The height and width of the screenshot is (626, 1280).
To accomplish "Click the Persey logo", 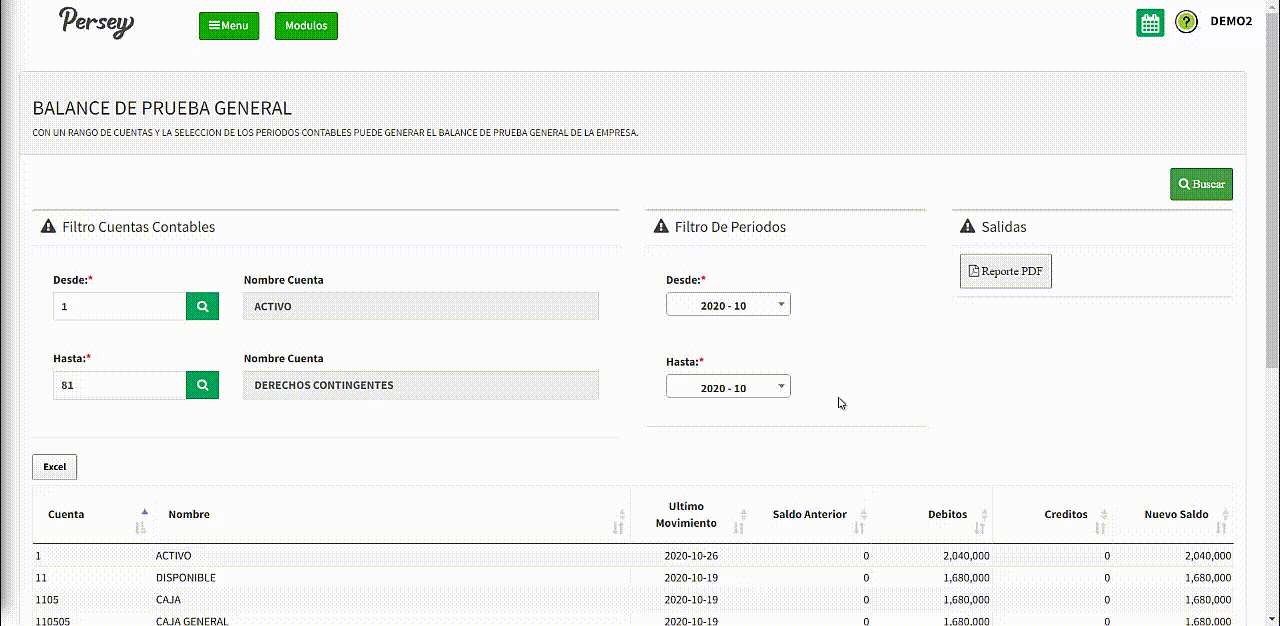I will point(96,22).
